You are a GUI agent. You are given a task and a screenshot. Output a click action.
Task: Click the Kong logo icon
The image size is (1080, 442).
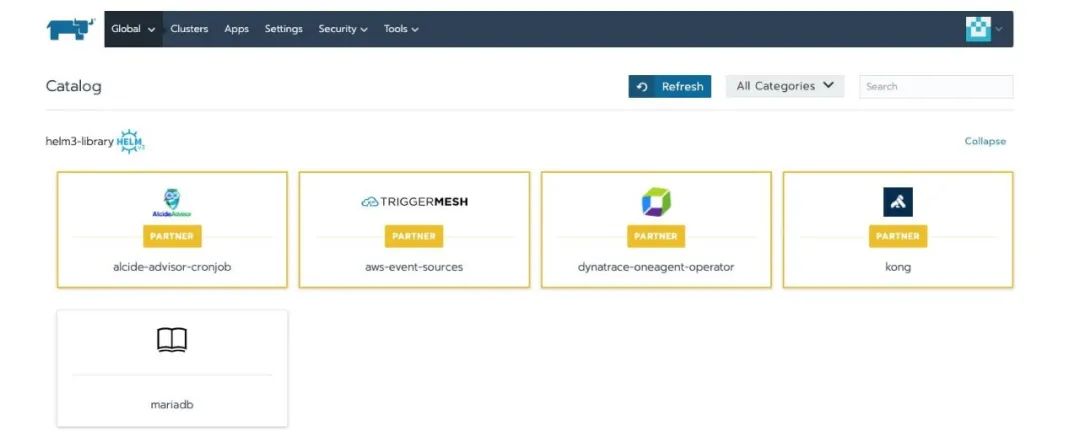click(898, 202)
